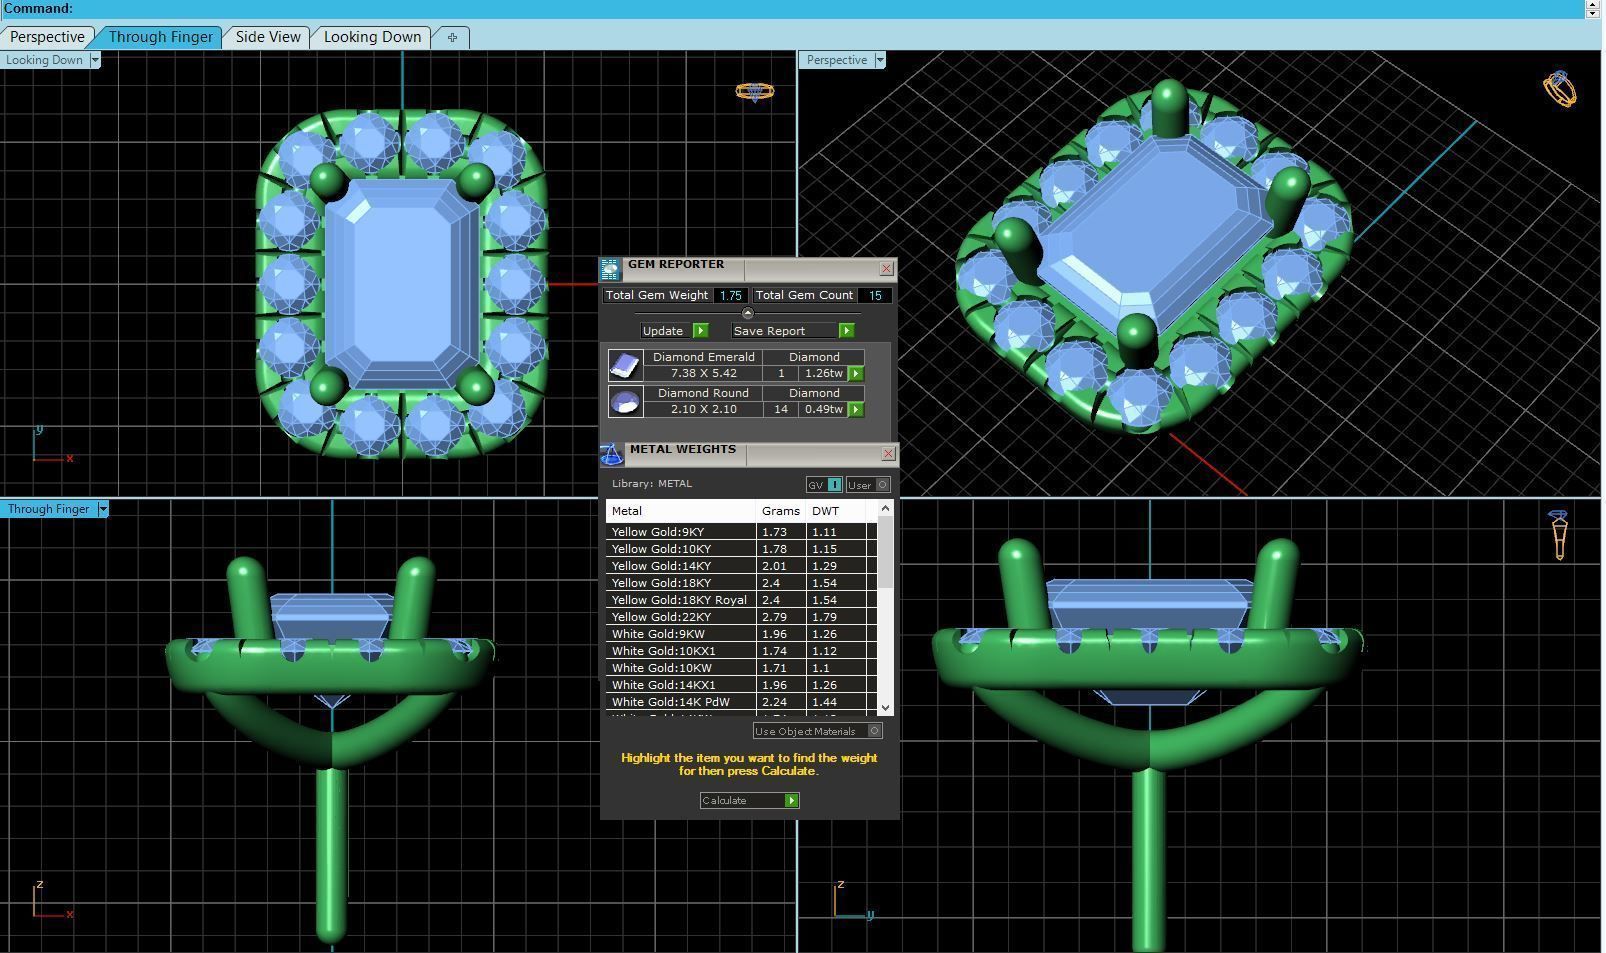
Task: Click the Save Report button
Action: [793, 331]
